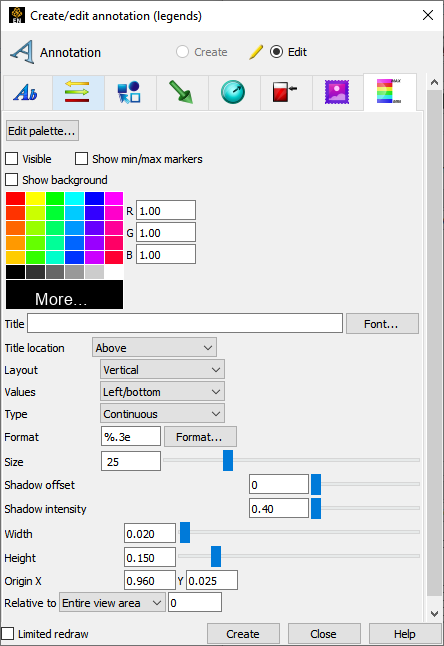Pick the cyan color swatch

[x=75, y=199]
